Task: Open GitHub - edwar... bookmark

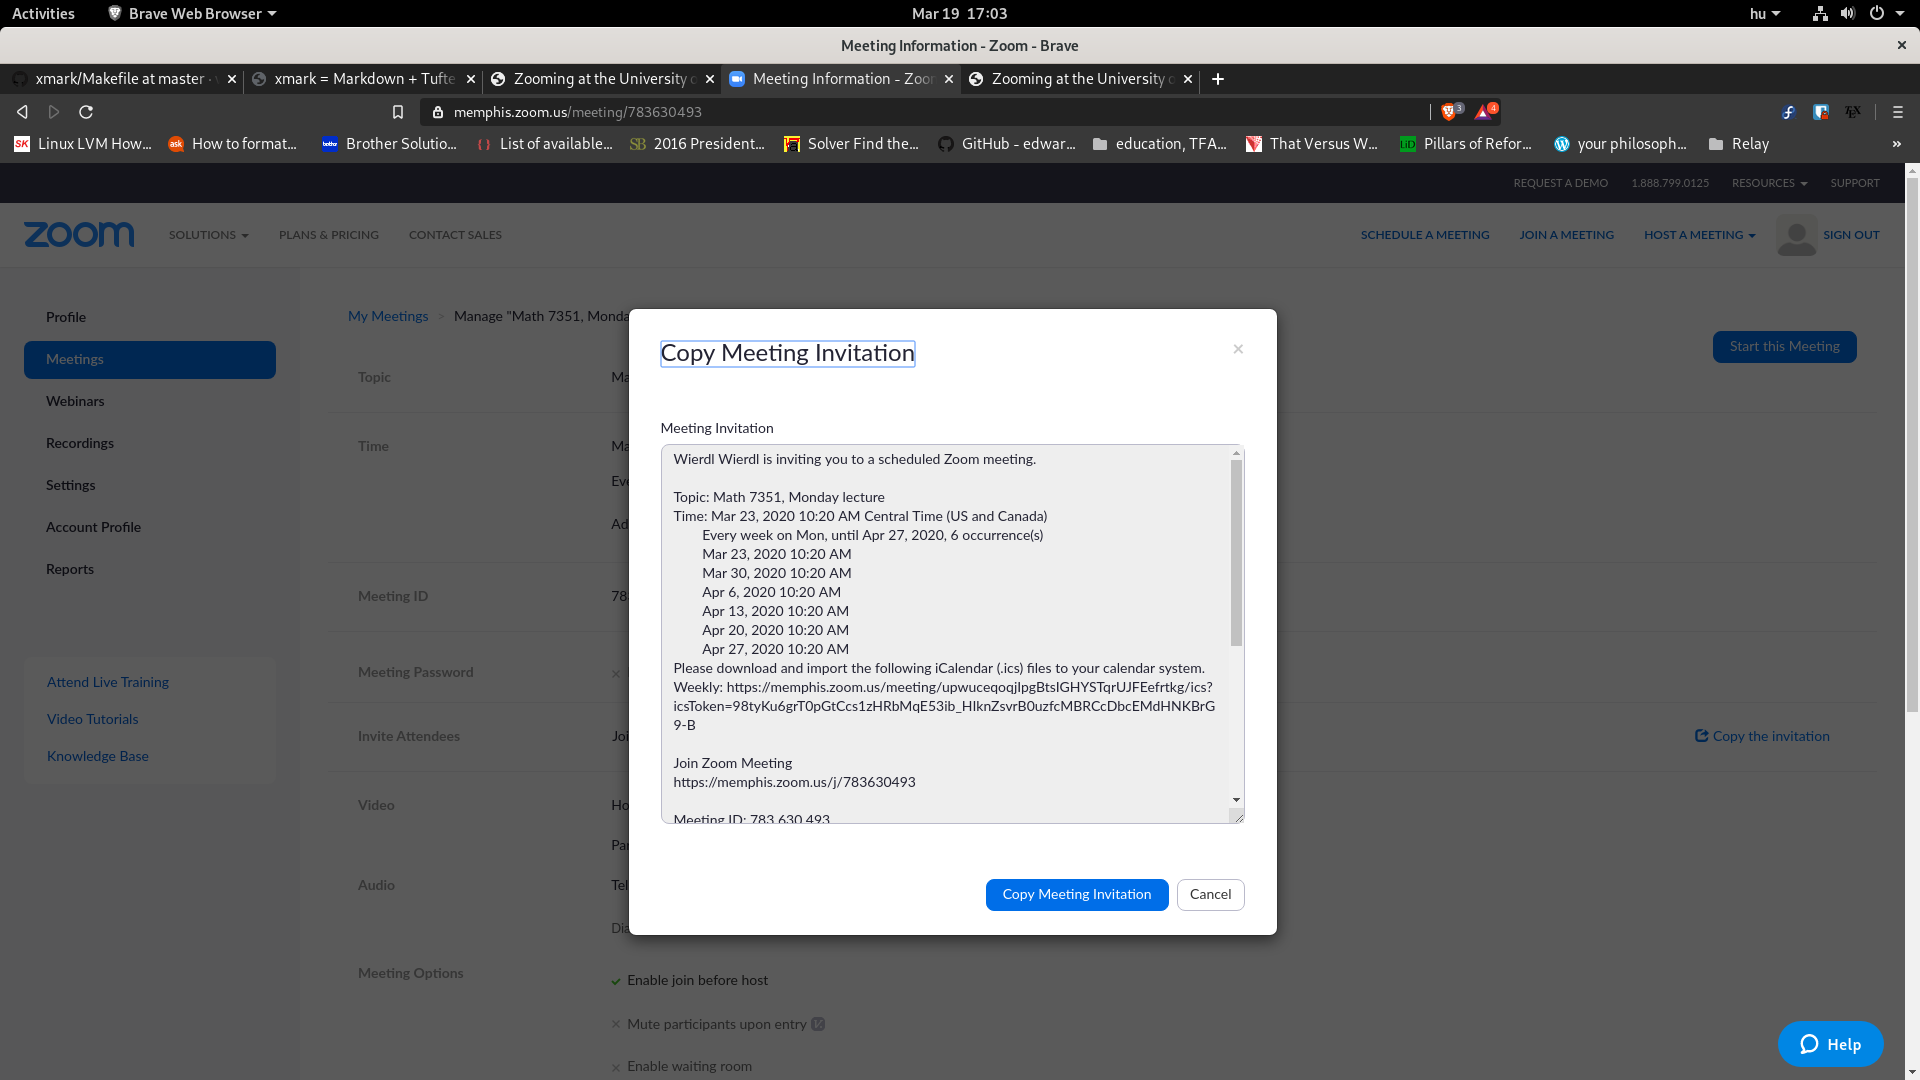Action: pos(1006,144)
